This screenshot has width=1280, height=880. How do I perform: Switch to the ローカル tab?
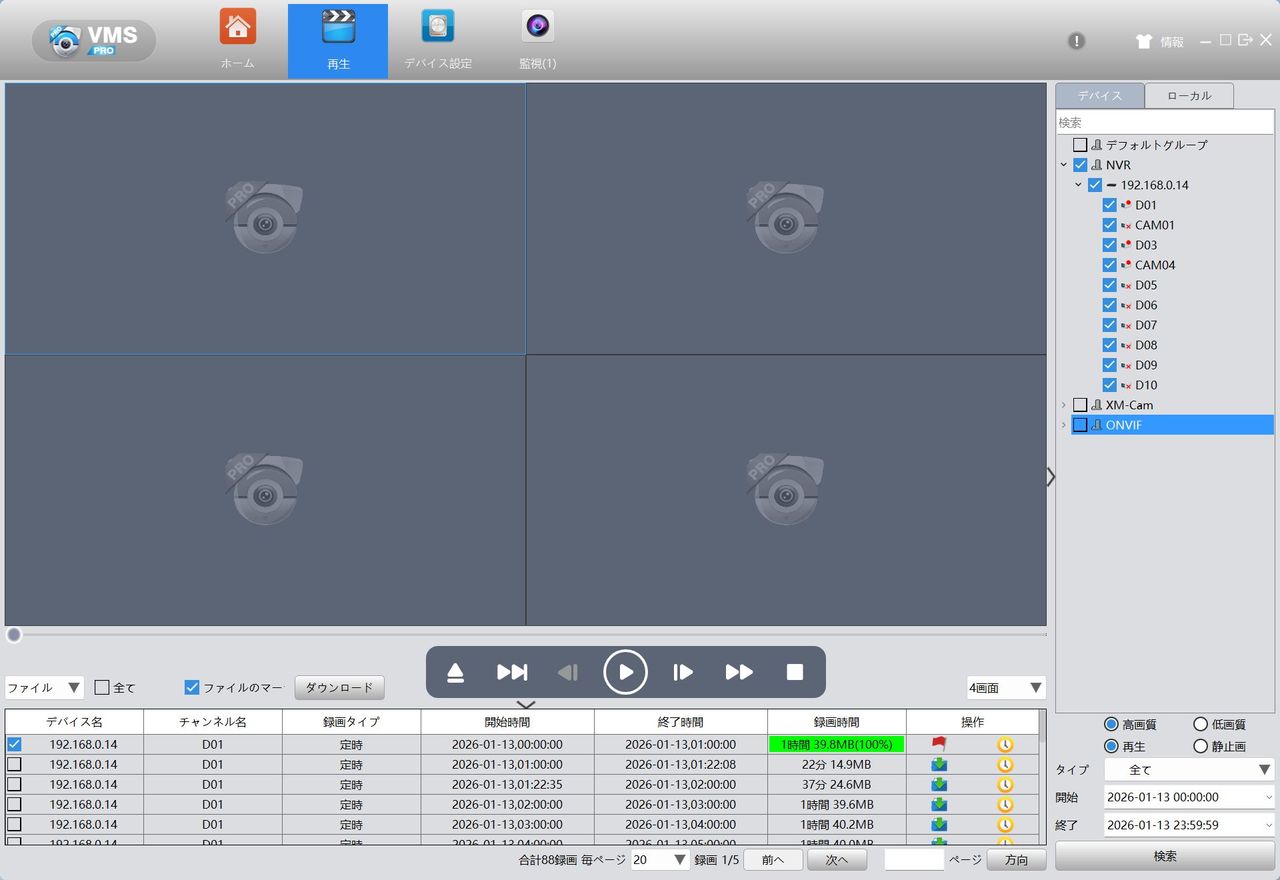(x=1189, y=96)
